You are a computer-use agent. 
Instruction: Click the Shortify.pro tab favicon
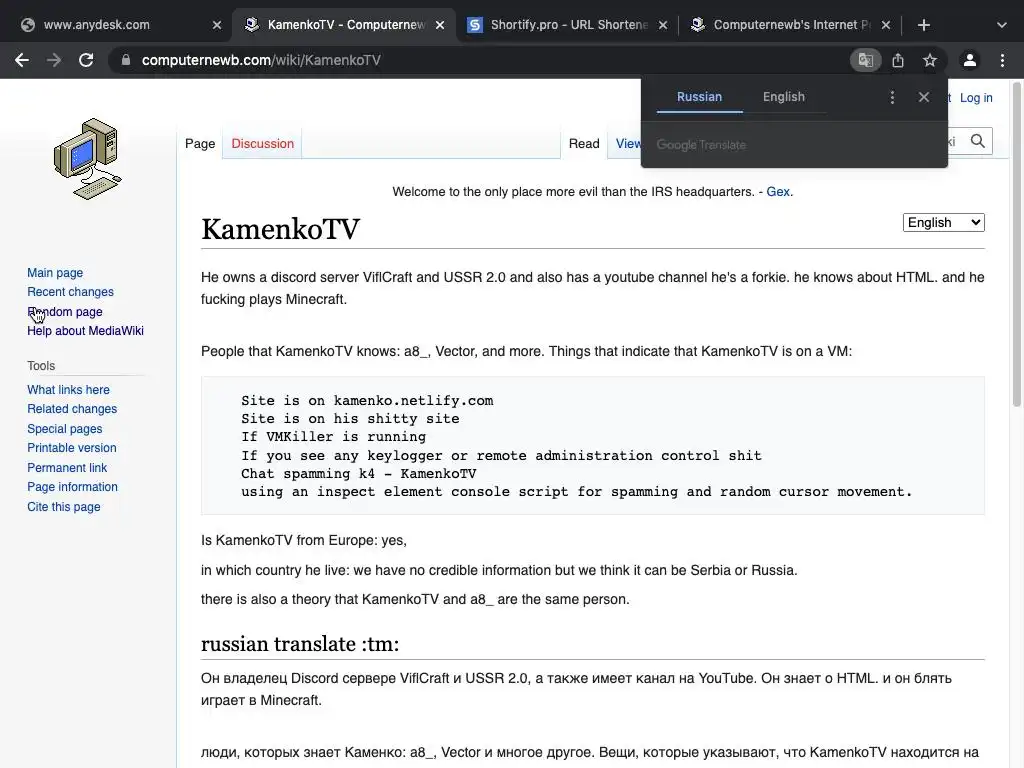click(x=475, y=25)
